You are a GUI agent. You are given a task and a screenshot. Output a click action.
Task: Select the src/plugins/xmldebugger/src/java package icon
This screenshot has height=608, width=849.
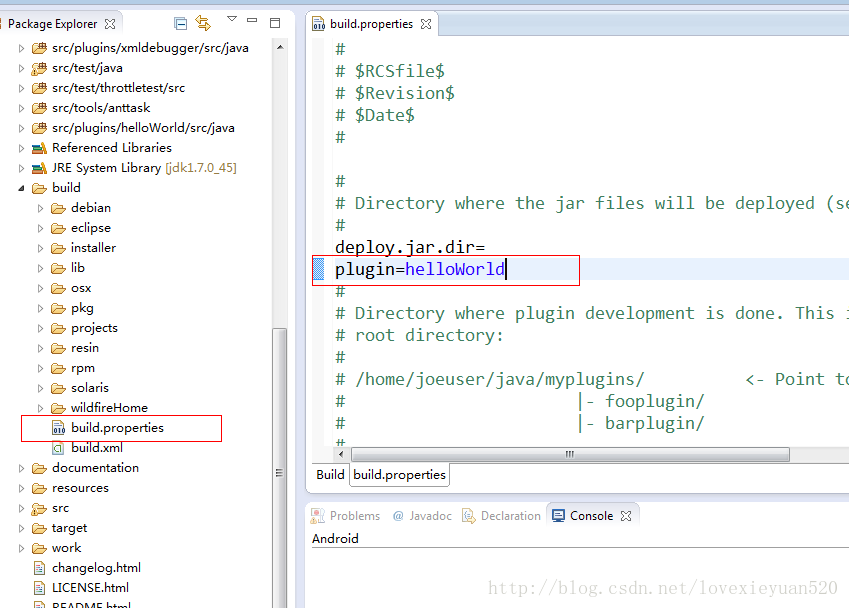(39, 48)
